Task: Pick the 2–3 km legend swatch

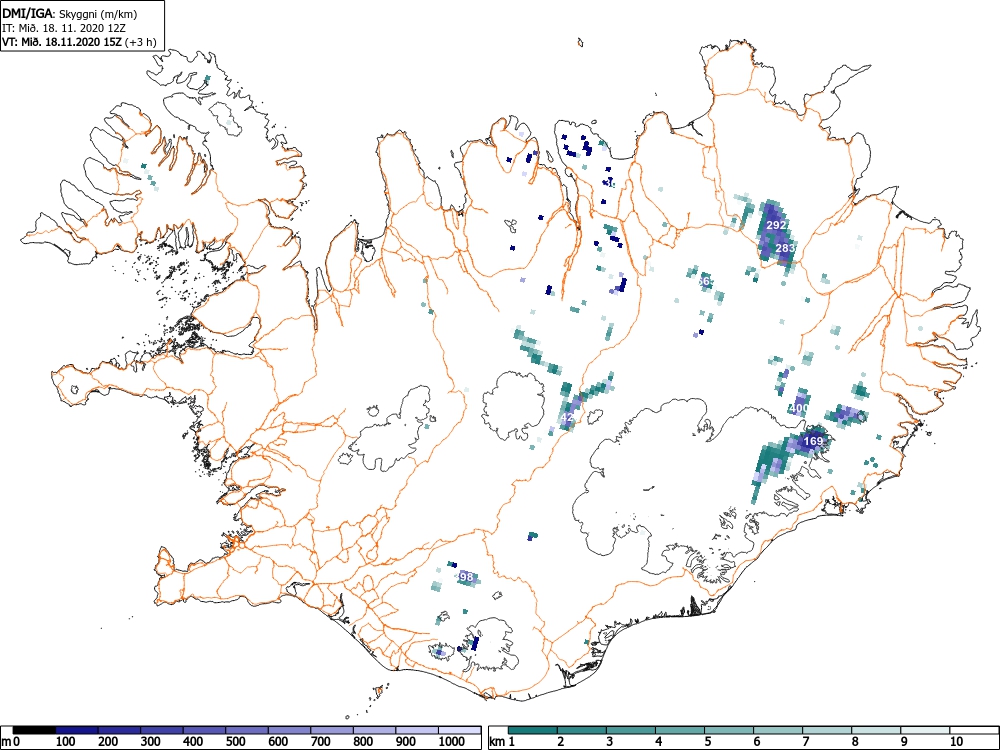Action: click(582, 730)
